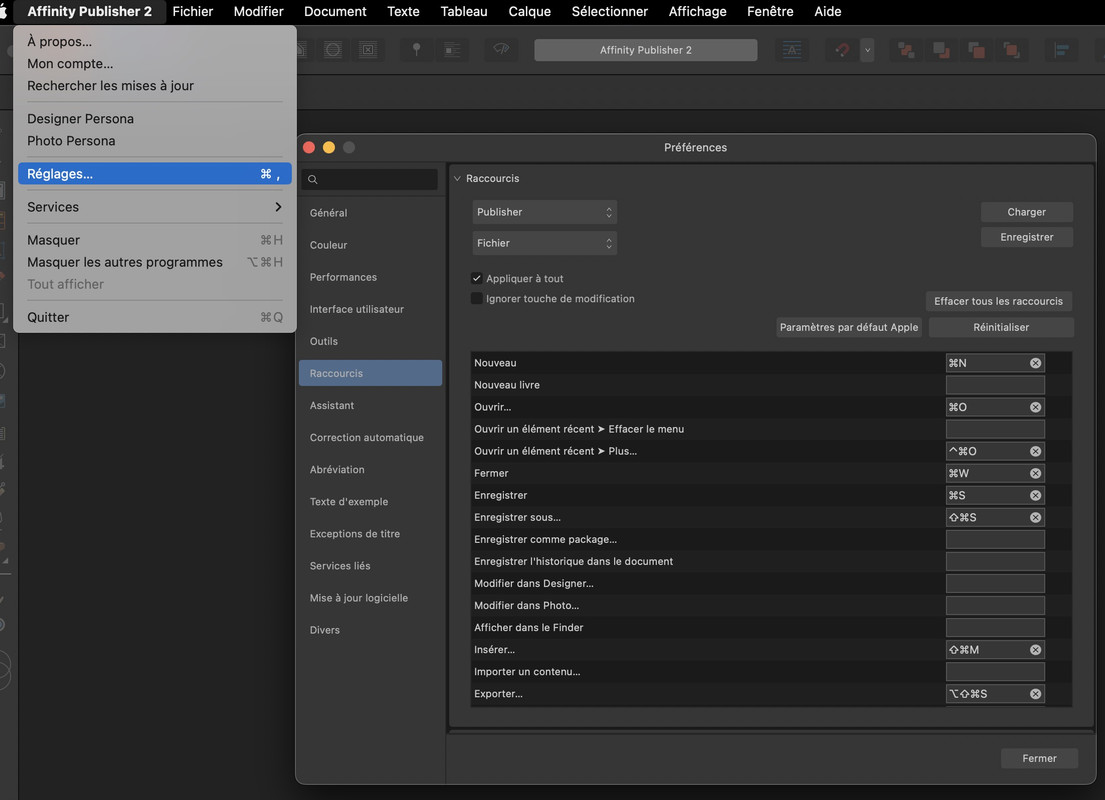Screen dimensions: 1105x800
Task: Switch to the Général preferences tab
Action: coord(370,213)
